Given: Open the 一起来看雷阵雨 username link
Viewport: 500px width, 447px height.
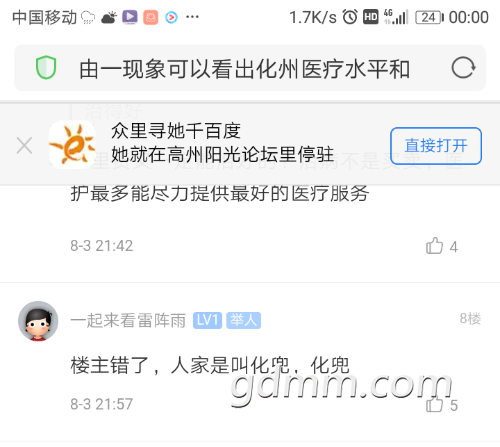Looking at the screenshot, I should 128,321.
